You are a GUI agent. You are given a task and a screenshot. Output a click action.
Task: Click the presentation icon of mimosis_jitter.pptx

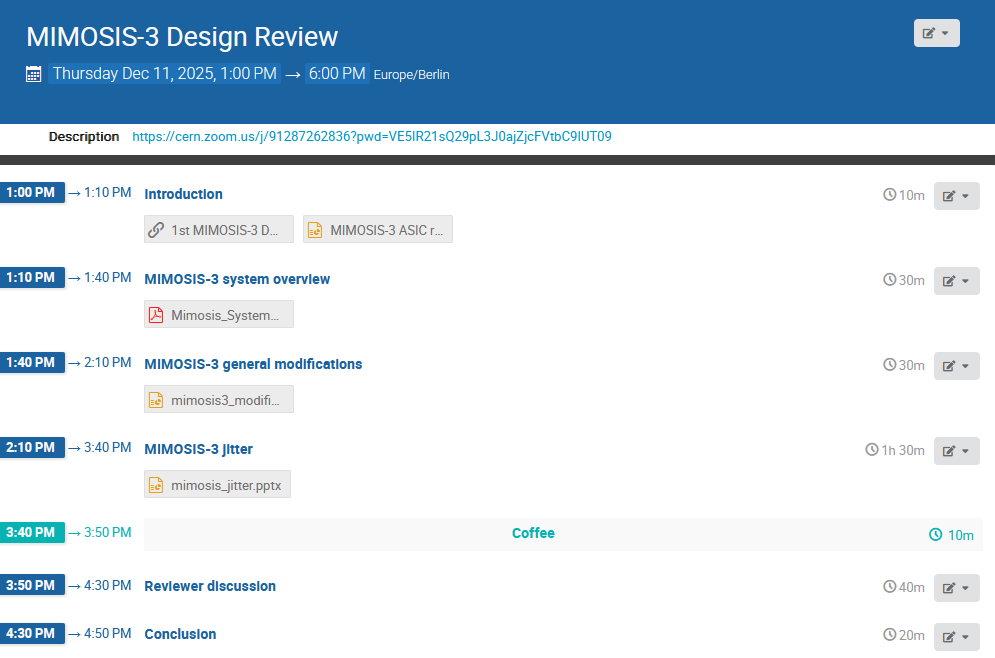(156, 486)
